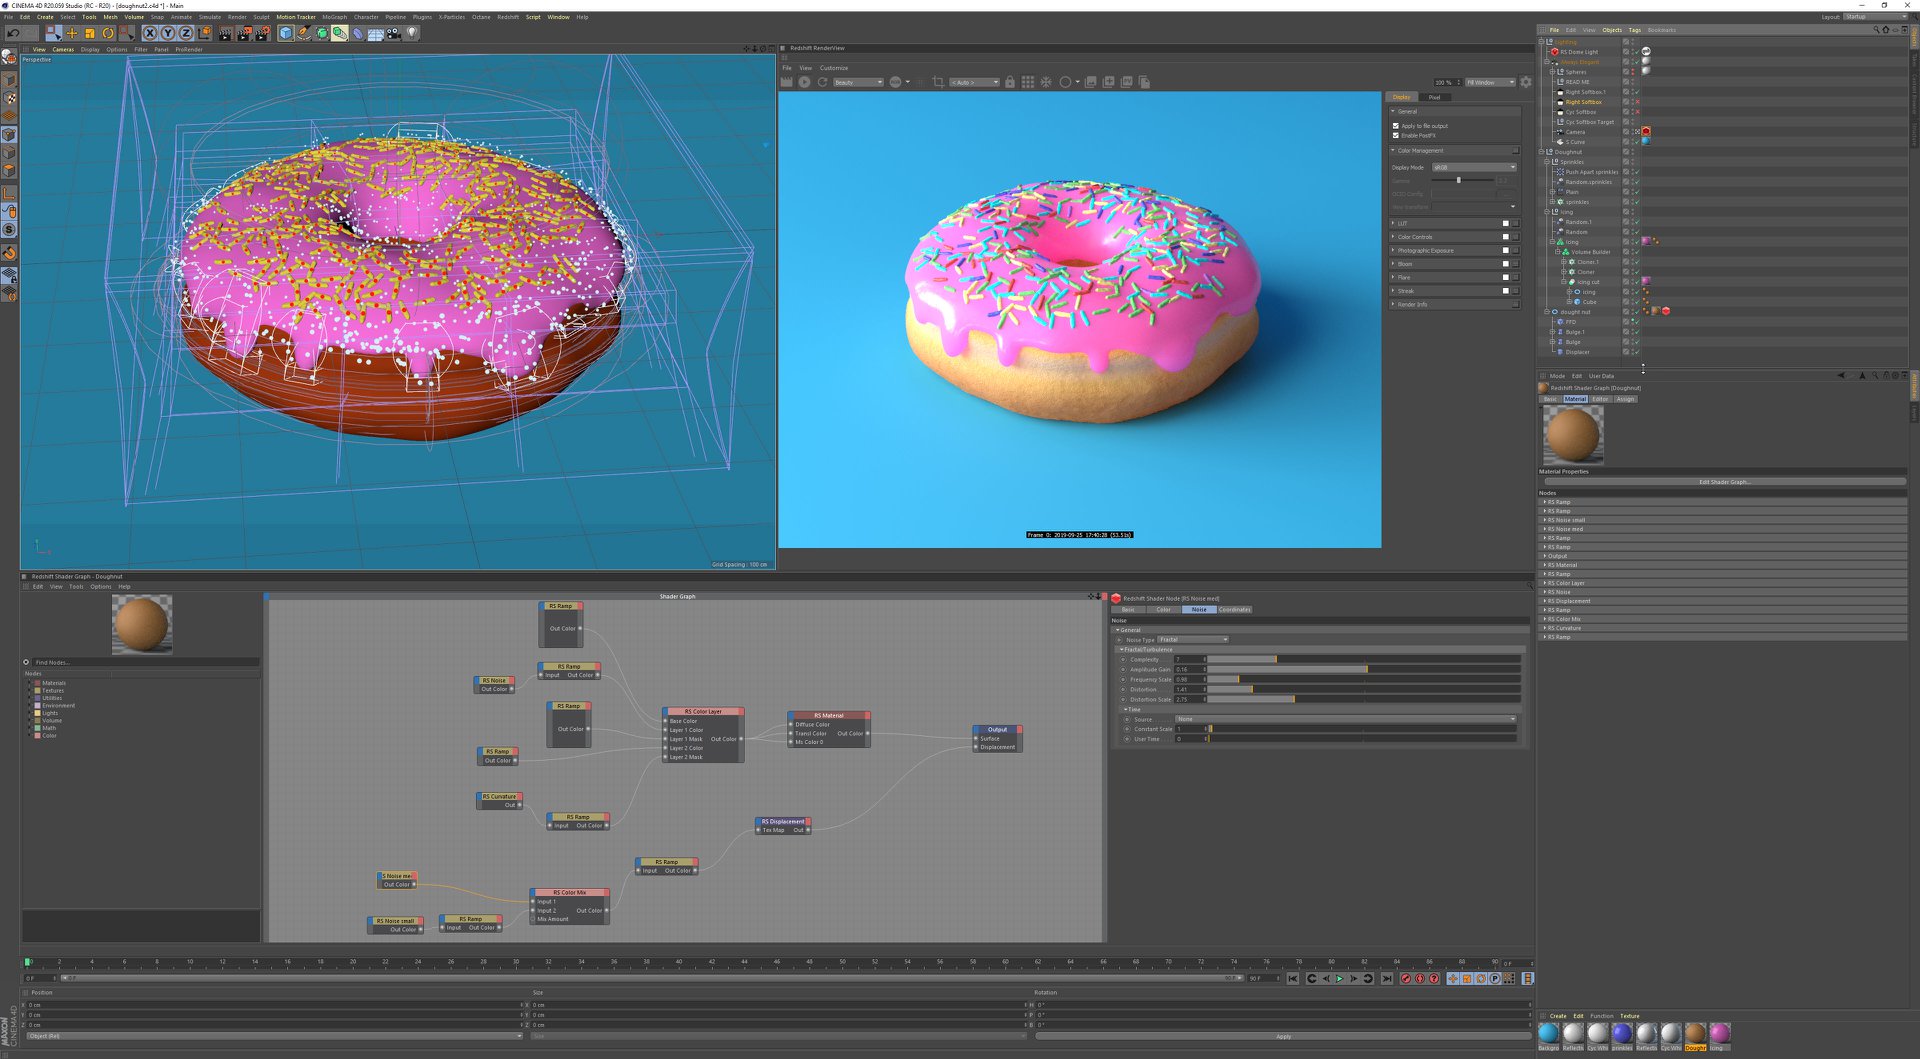Start render with Redshift RenderView play icon

click(804, 82)
